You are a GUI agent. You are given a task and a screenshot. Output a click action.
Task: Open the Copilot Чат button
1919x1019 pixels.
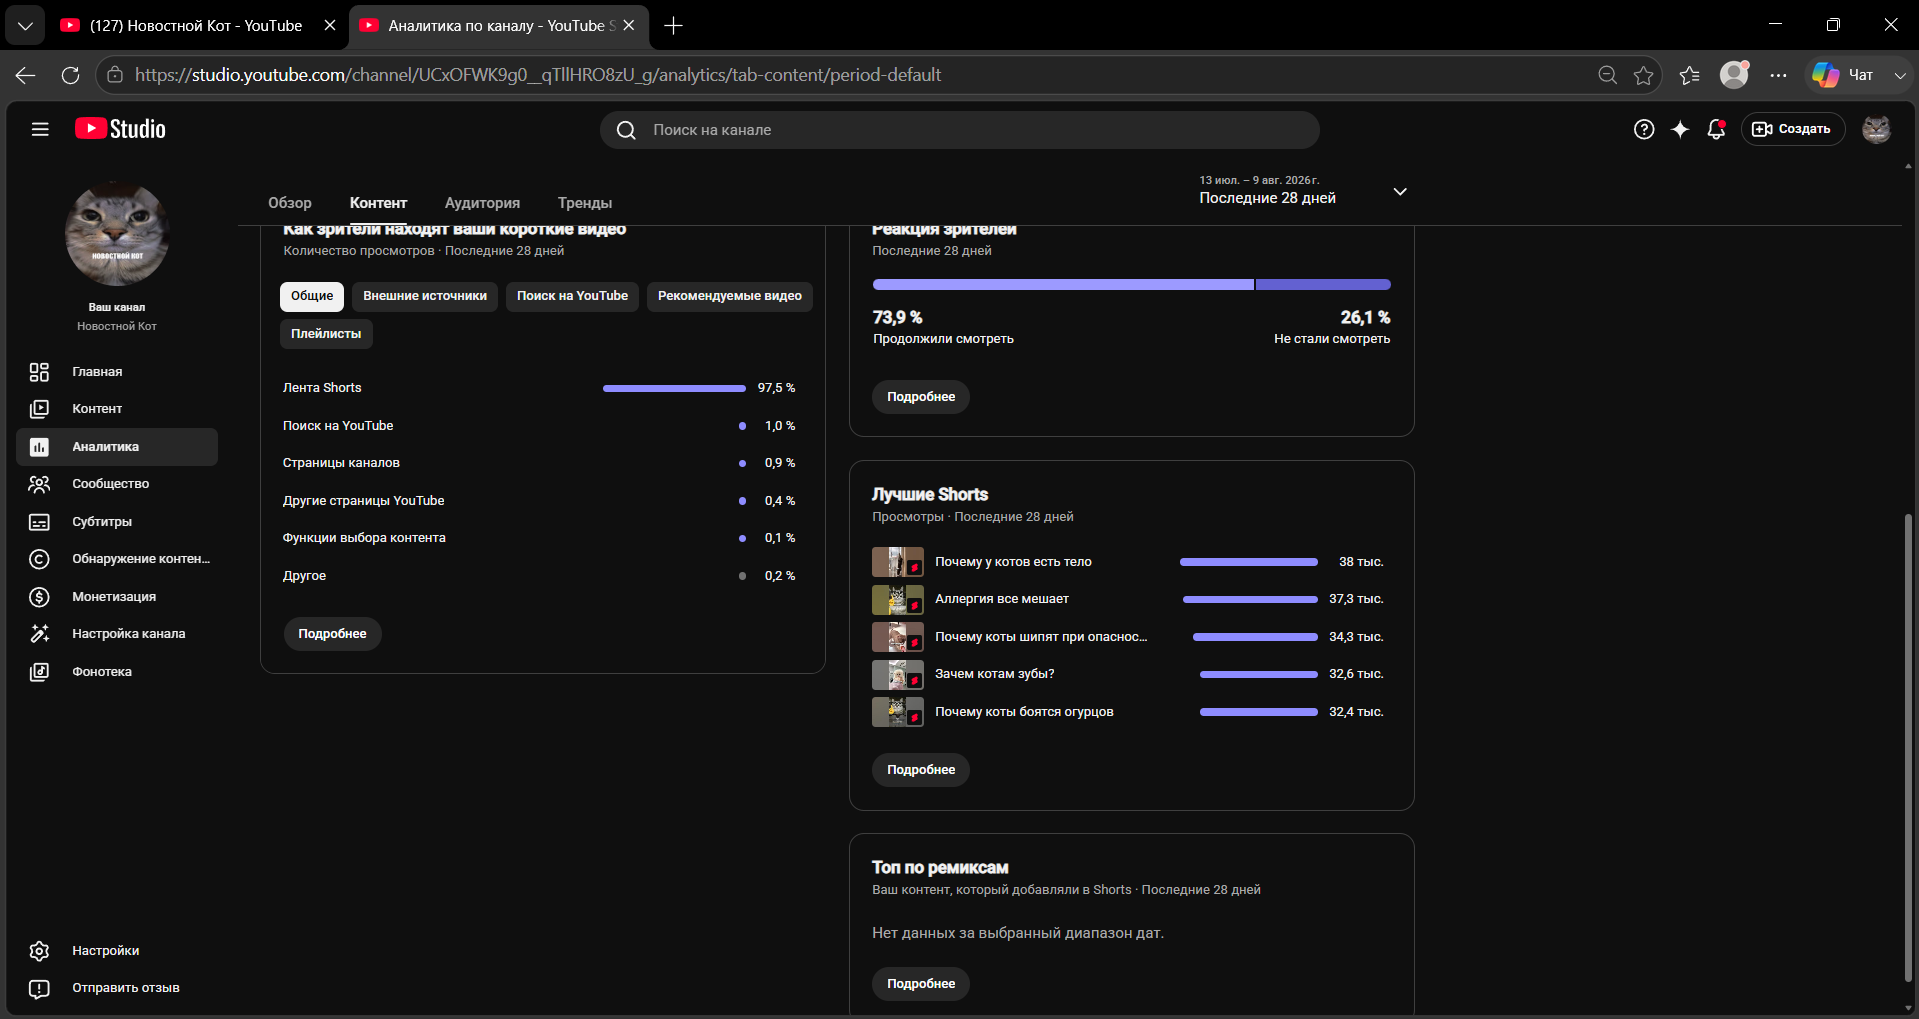pos(1843,75)
